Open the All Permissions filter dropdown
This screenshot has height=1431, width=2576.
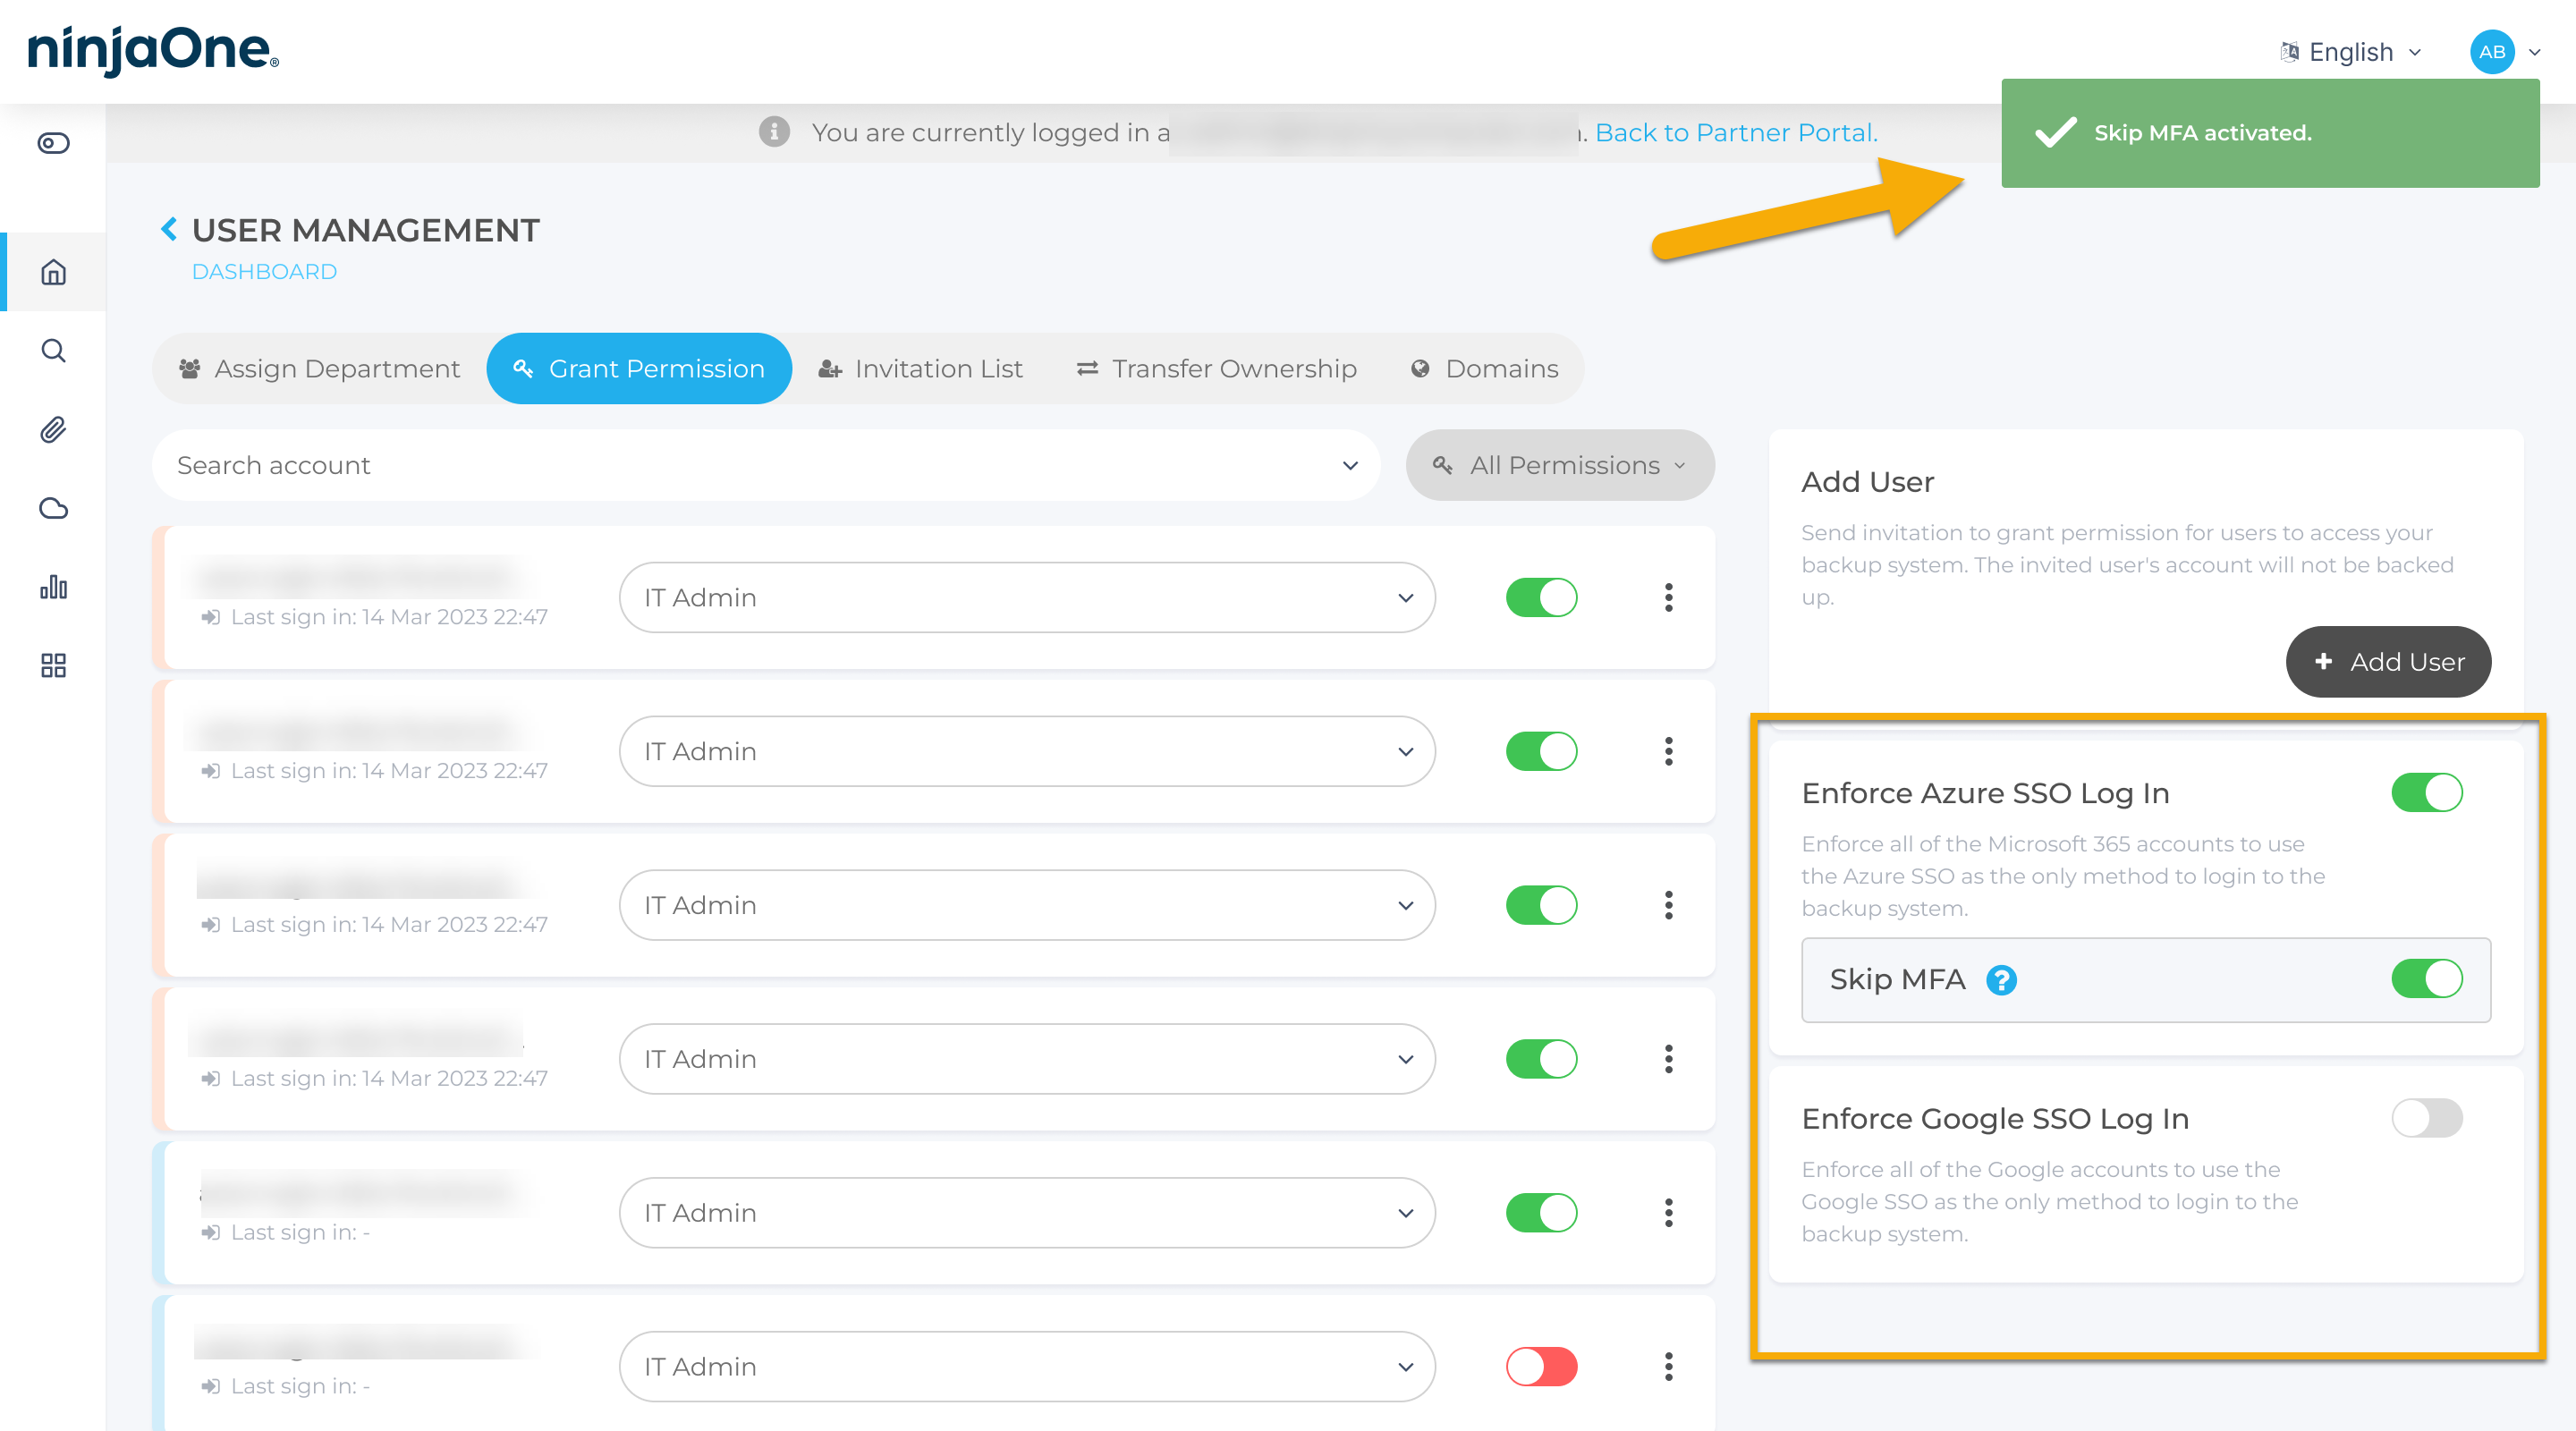[1560, 465]
